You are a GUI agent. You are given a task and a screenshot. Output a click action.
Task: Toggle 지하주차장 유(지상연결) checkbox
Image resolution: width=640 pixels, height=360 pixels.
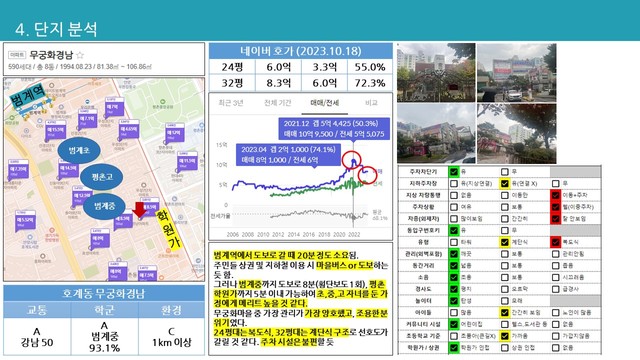click(x=454, y=184)
